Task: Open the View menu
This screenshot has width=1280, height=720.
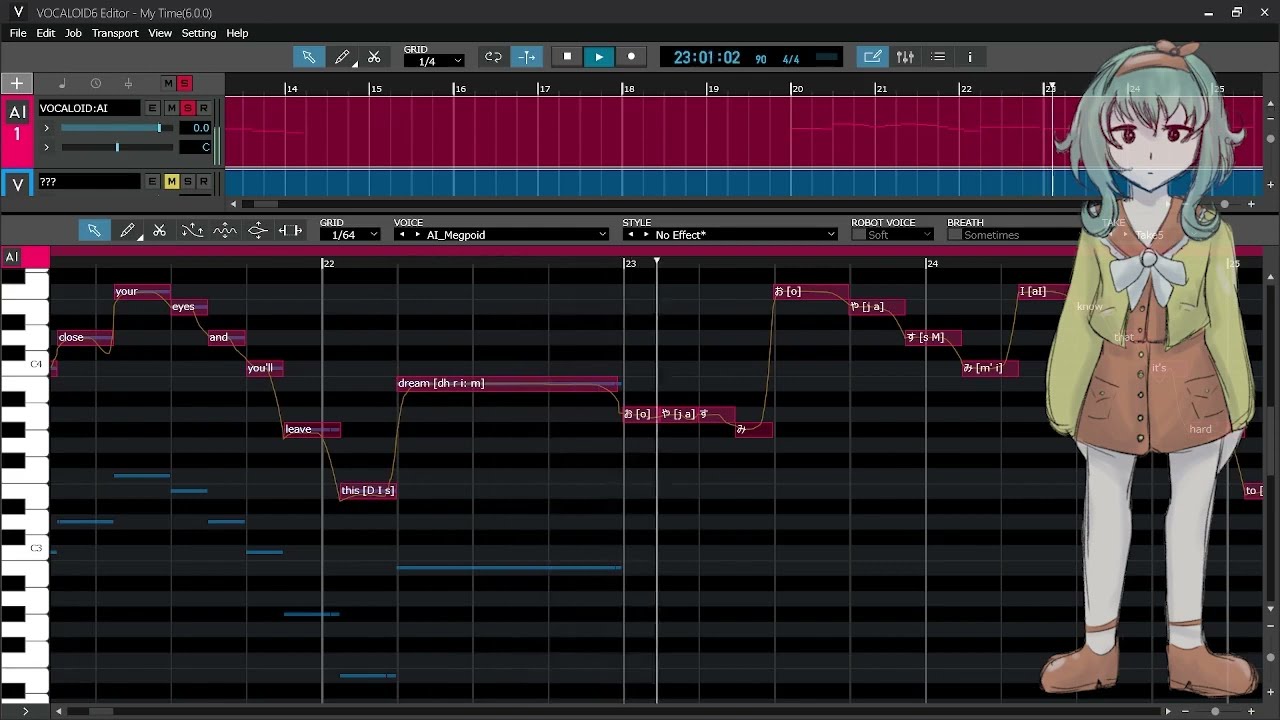Action: pyautogui.click(x=160, y=33)
